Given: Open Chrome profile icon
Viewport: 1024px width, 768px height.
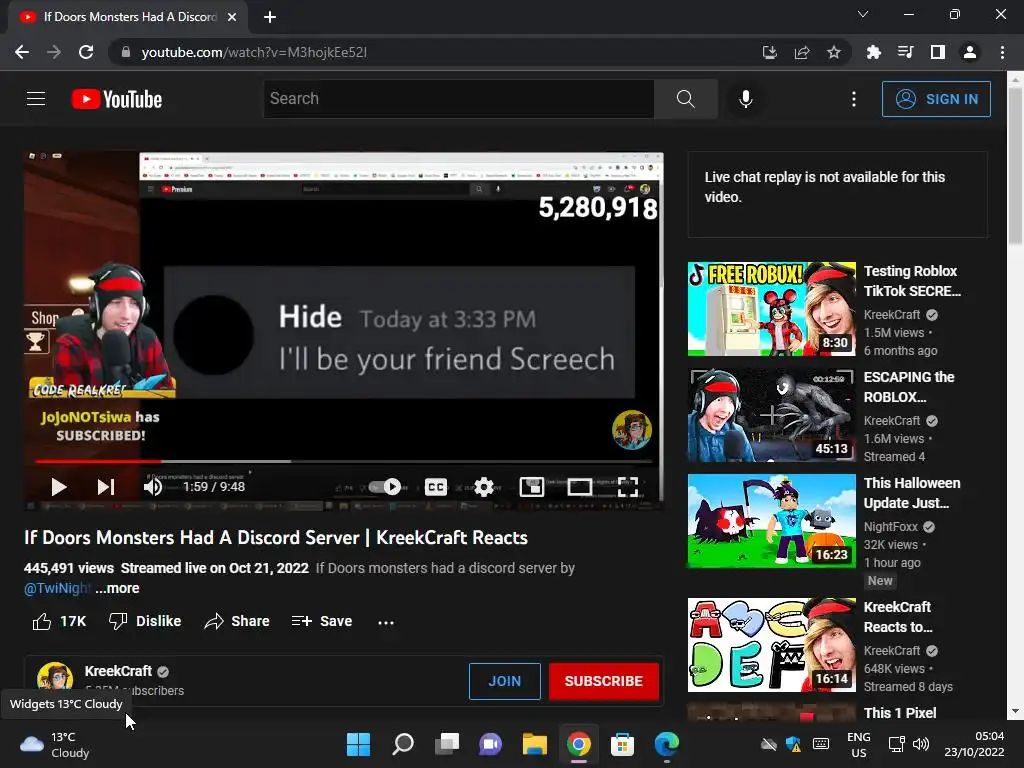Looking at the screenshot, I should [x=970, y=52].
